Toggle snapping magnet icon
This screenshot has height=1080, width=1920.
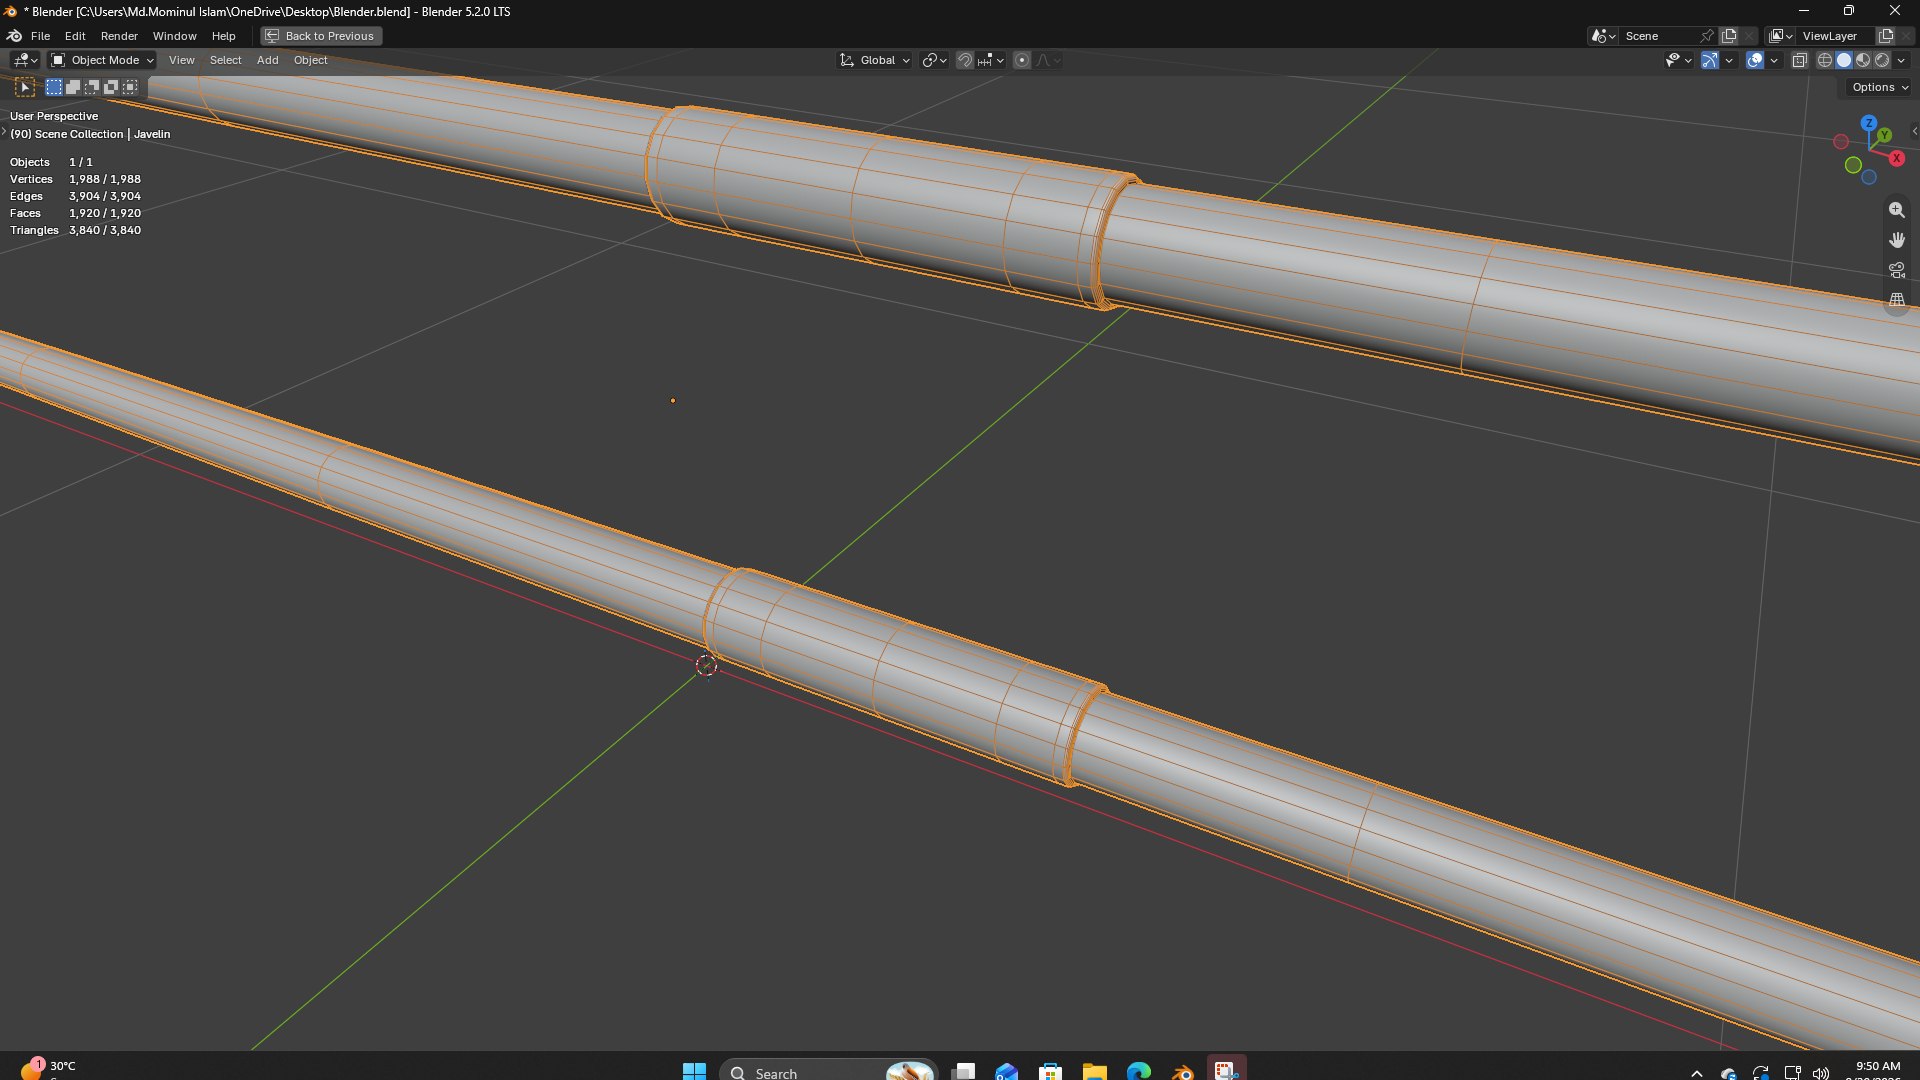964,60
